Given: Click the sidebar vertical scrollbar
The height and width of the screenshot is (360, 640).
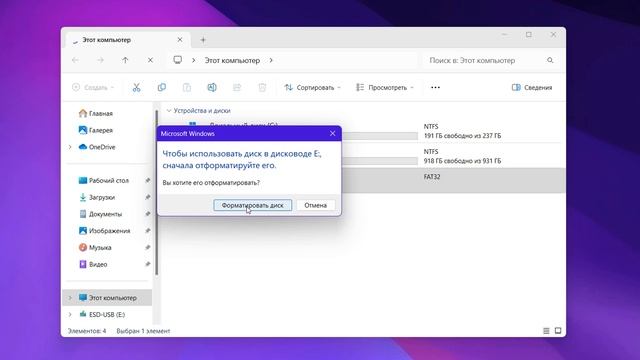Looking at the screenshot, I should pyautogui.click(x=157, y=192).
